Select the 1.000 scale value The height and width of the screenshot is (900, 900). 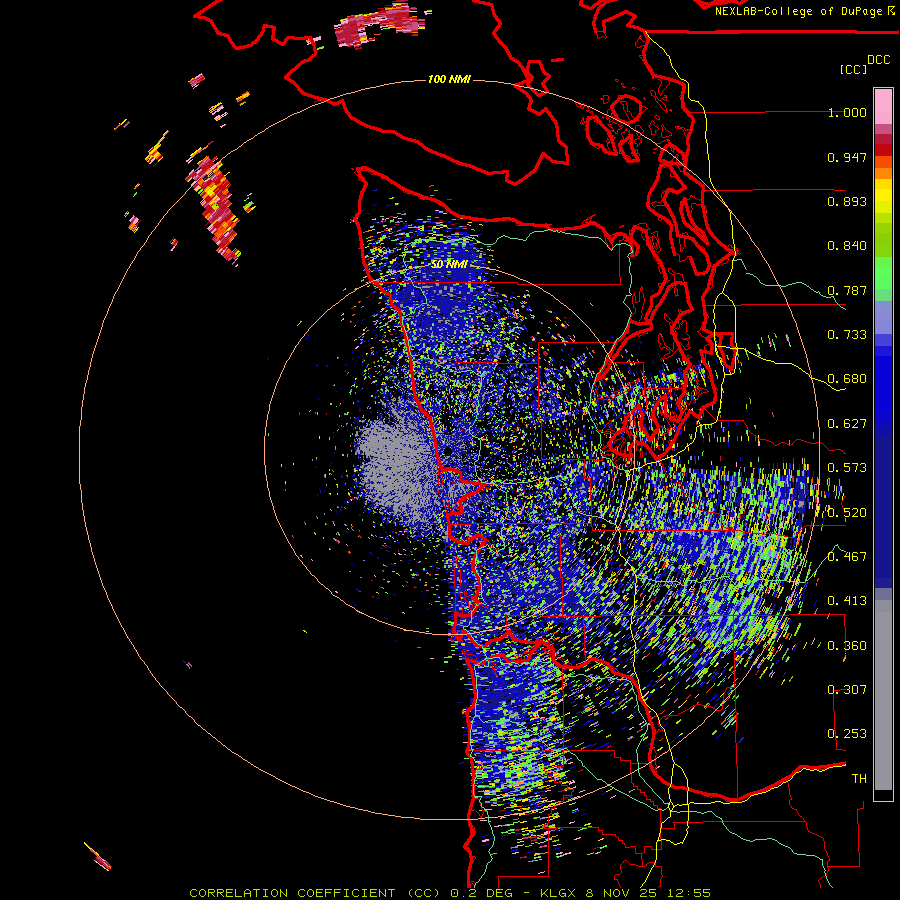click(x=847, y=112)
